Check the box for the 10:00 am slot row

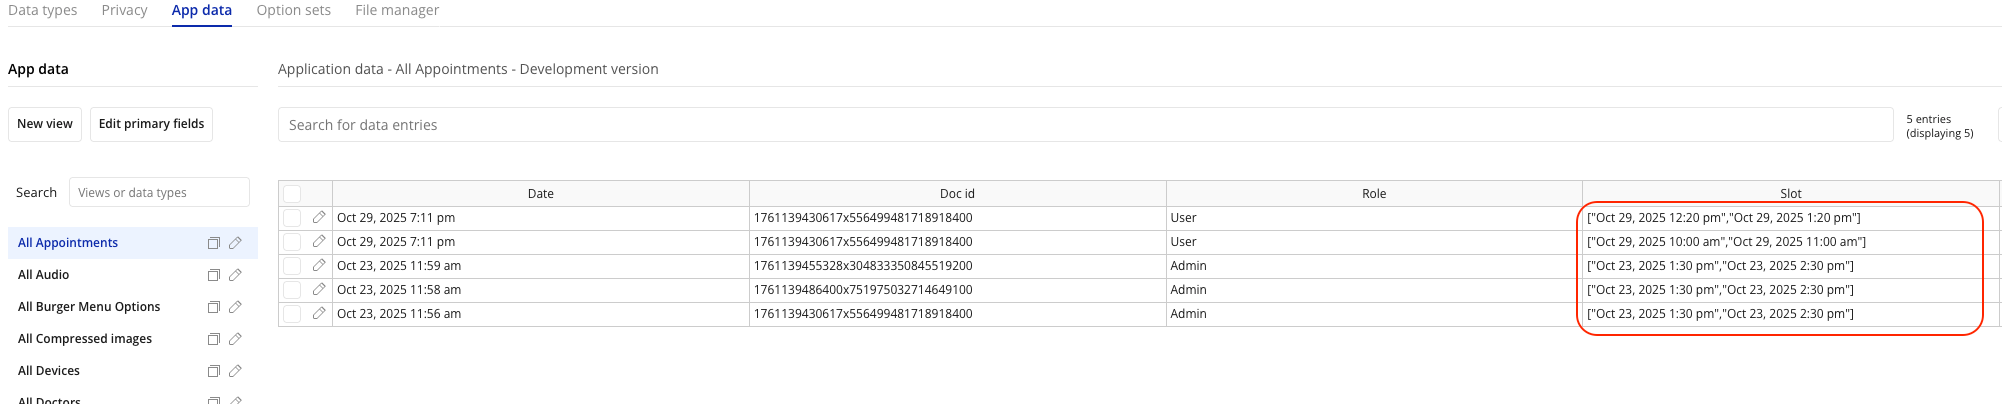click(292, 242)
